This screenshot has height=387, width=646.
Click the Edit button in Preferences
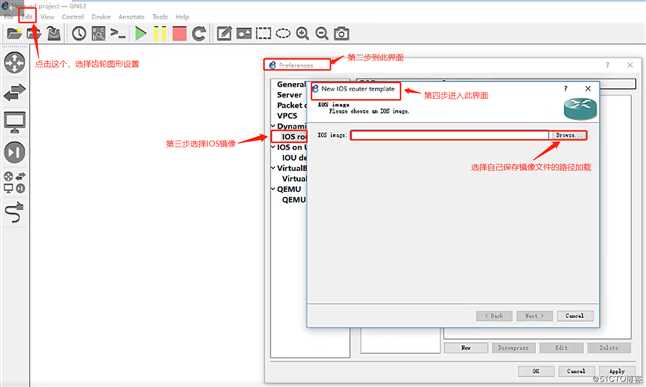[x=561, y=348]
